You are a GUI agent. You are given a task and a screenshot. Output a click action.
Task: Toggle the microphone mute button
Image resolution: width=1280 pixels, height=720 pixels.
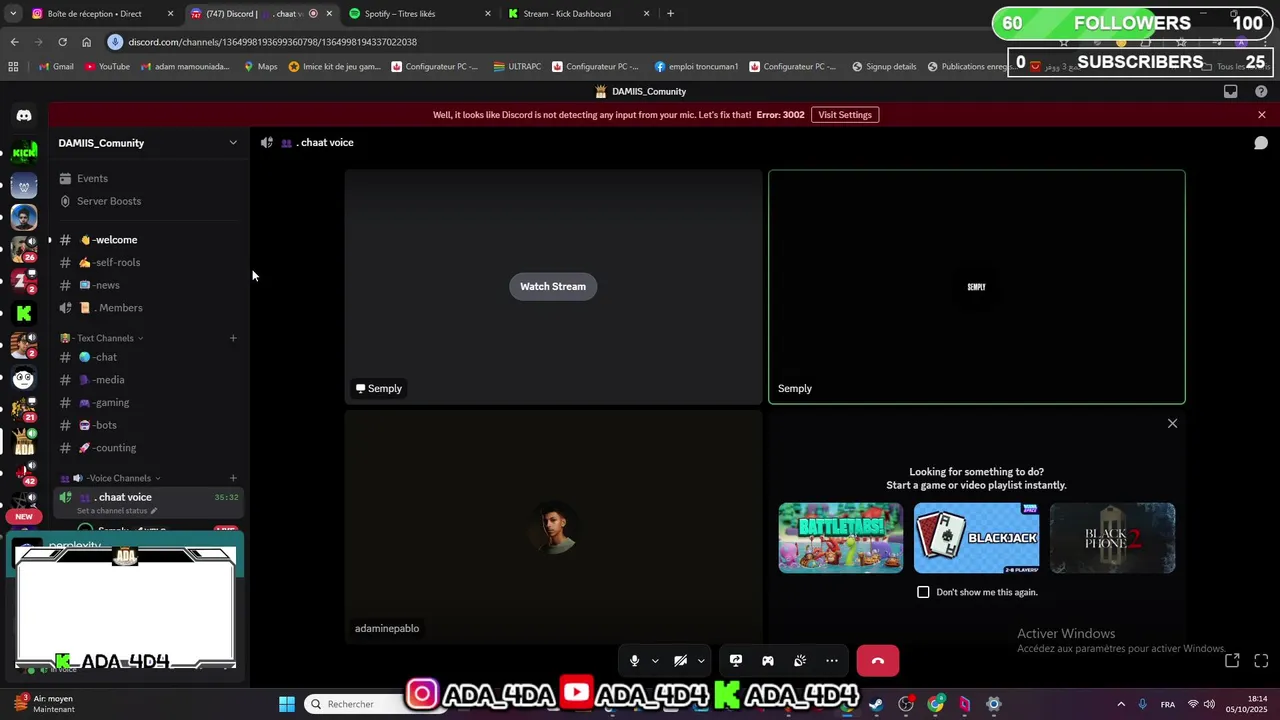(x=634, y=661)
